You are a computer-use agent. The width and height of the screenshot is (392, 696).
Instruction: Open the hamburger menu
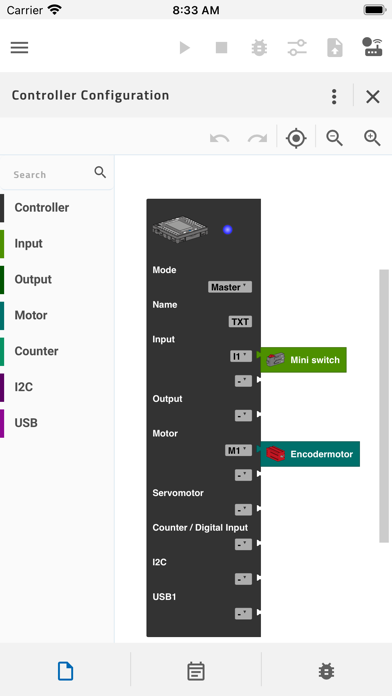tap(20, 47)
